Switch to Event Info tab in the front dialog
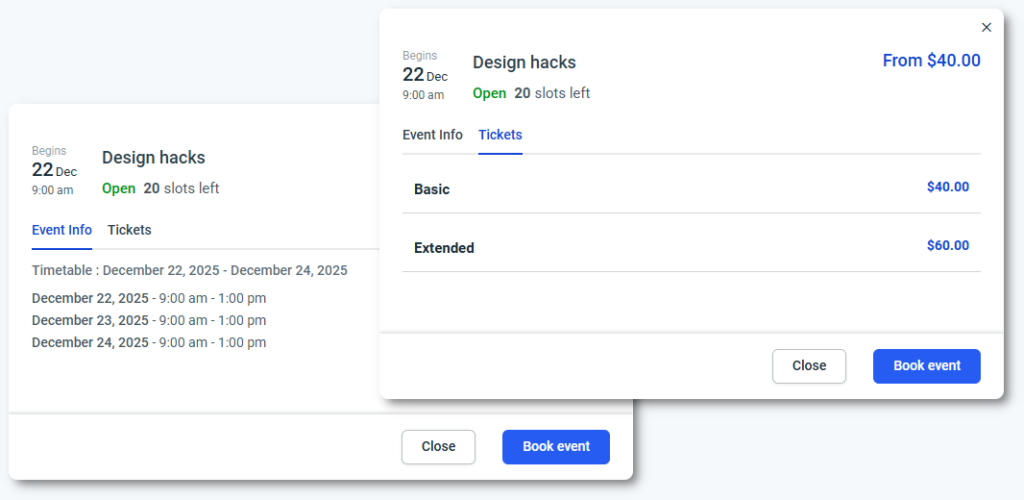Viewport: 1024px width, 500px height. [x=432, y=135]
